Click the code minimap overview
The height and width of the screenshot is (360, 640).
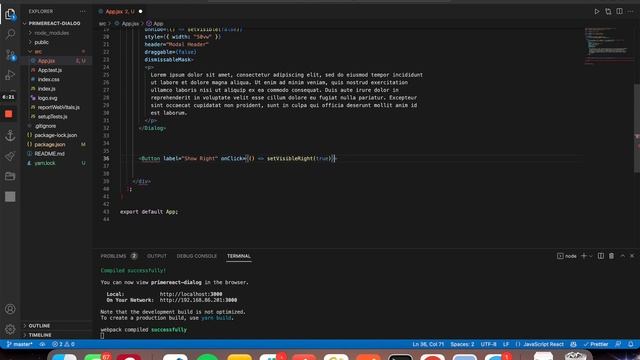coord(608,45)
